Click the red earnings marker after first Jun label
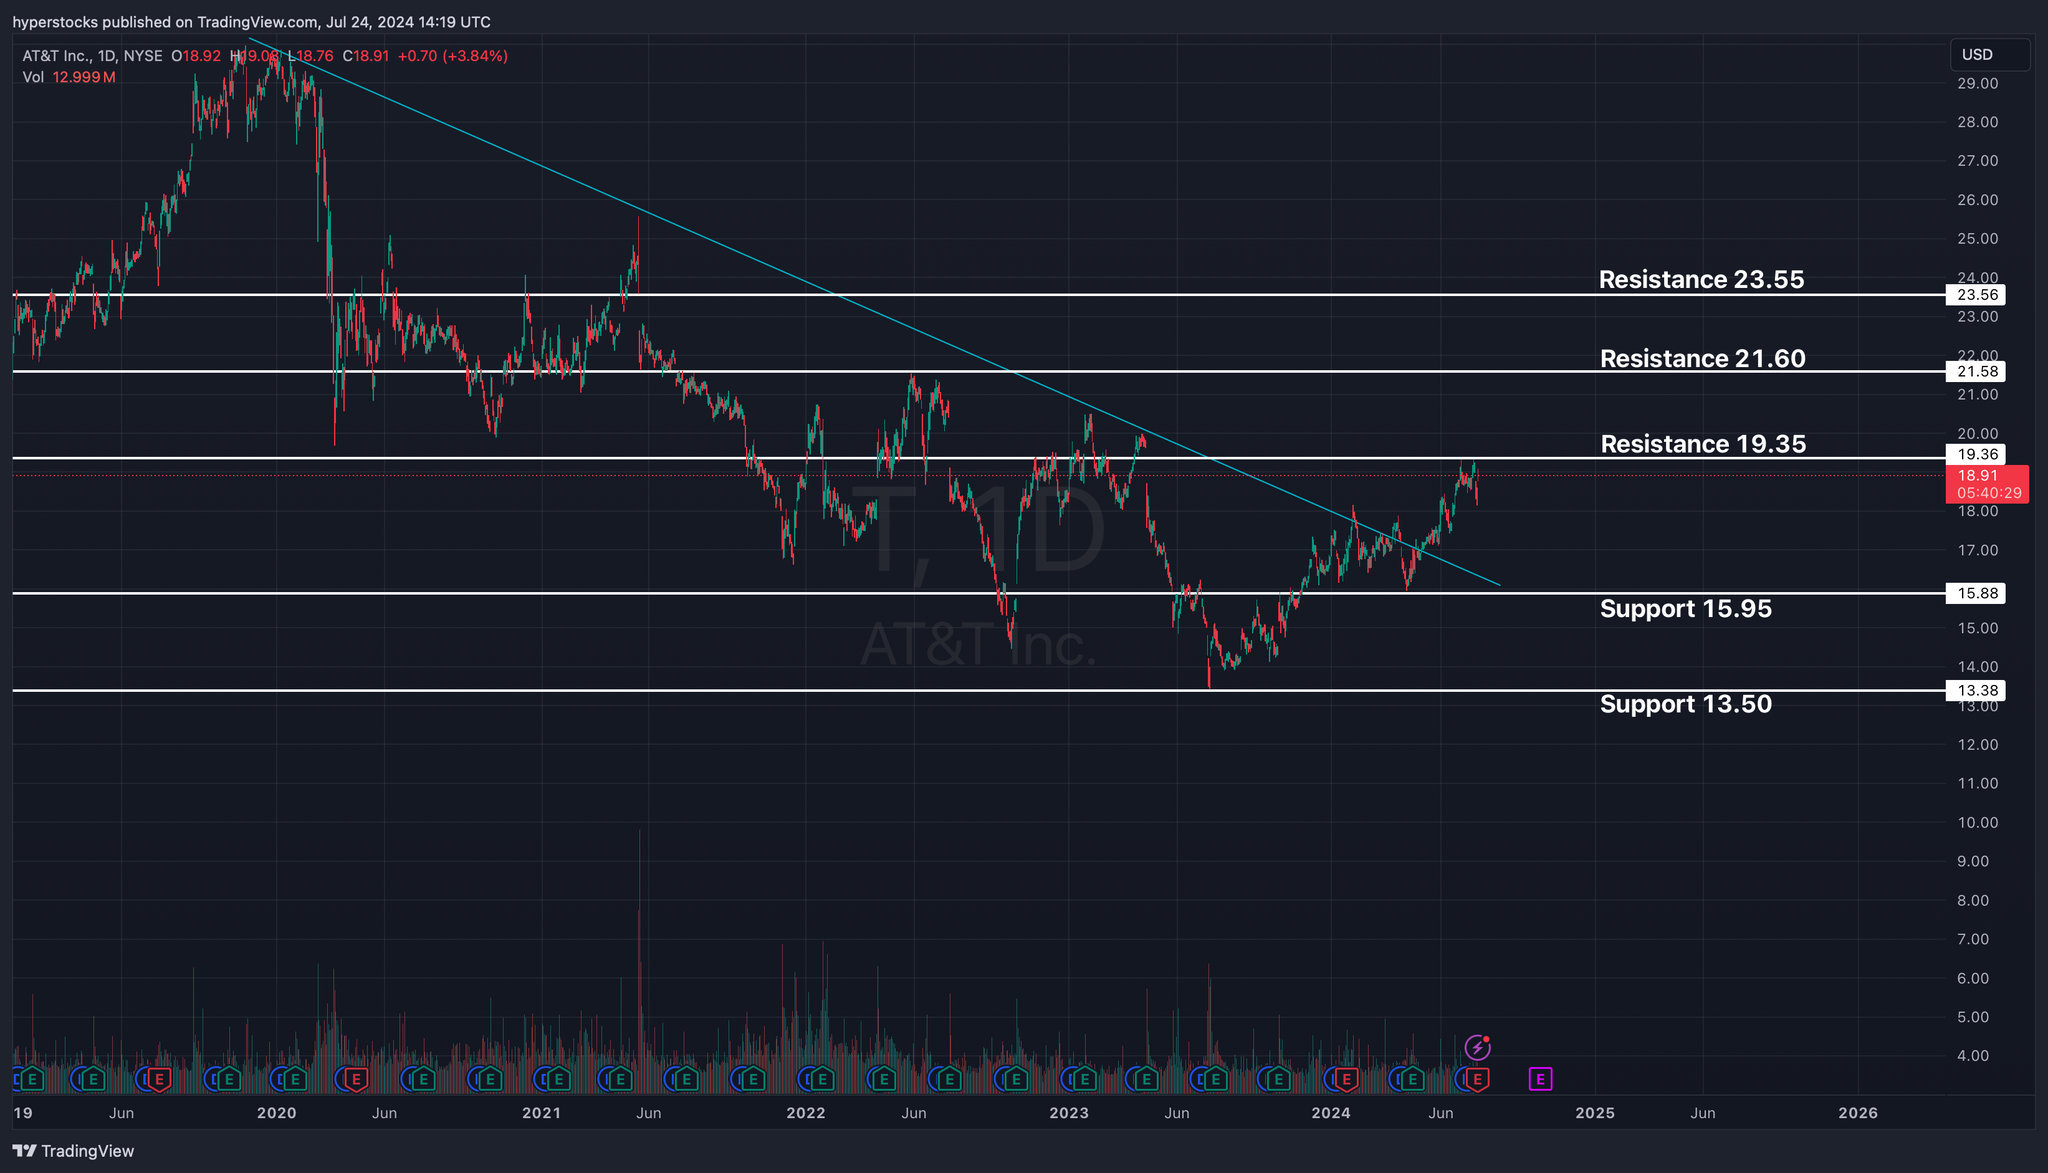Viewport: 2048px width, 1173px height. [159, 1079]
